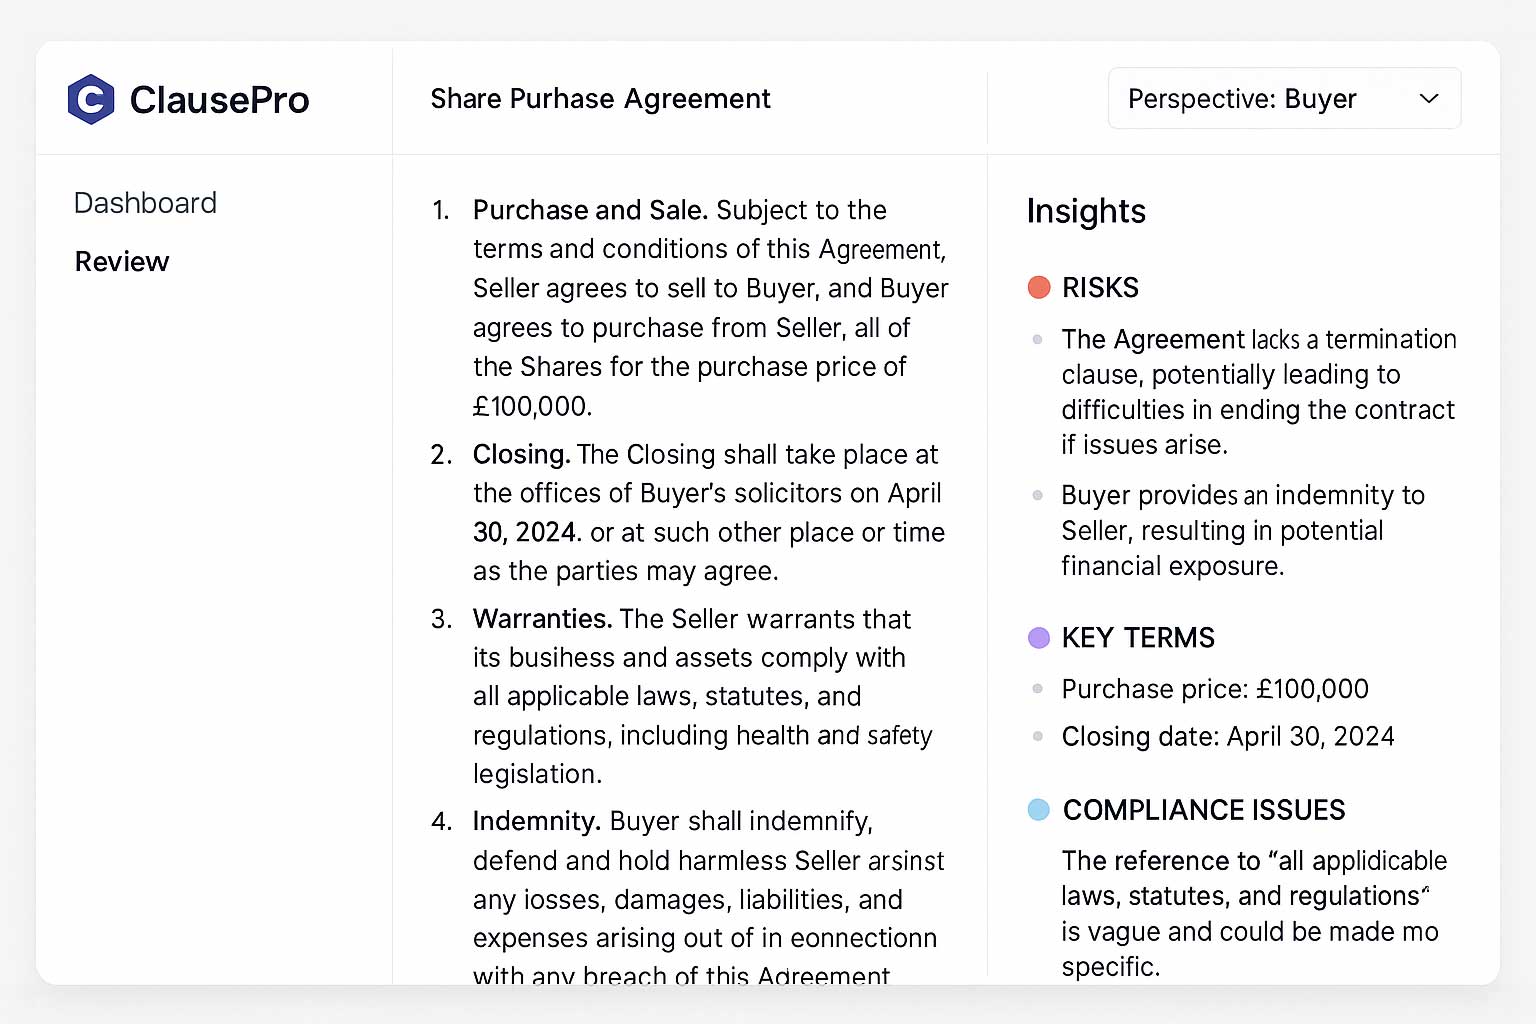1536x1024 pixels.
Task: Select the bullet beside Purchase price key term
Action: click(x=1037, y=689)
